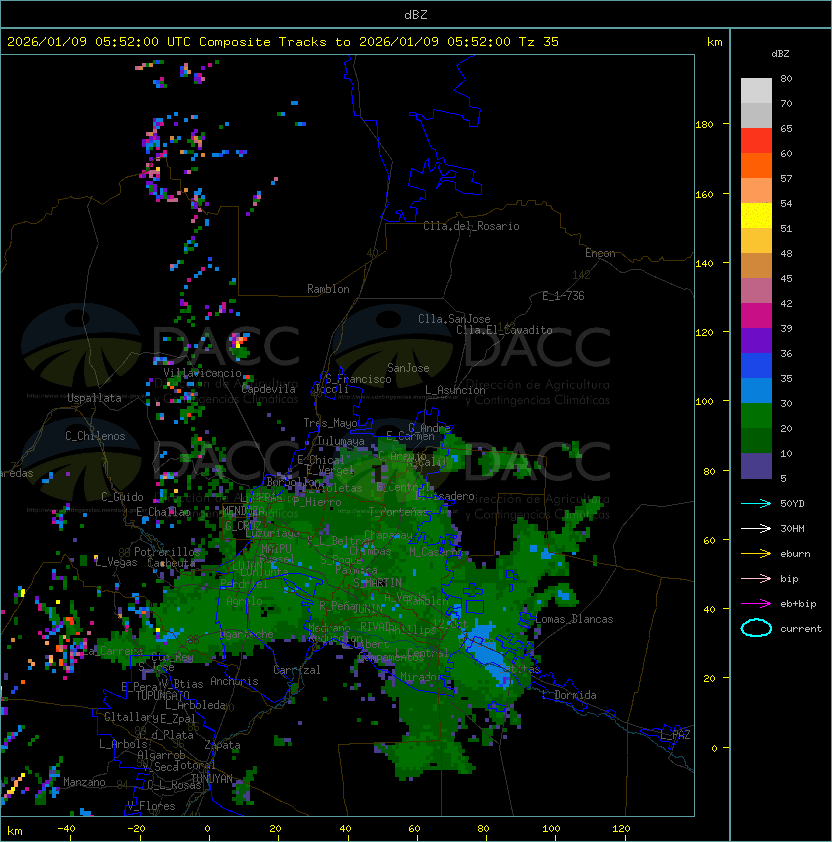This screenshot has width=832, height=842.
Task: Click the eb+bip magenta arrow legend icon
Action: click(x=756, y=604)
